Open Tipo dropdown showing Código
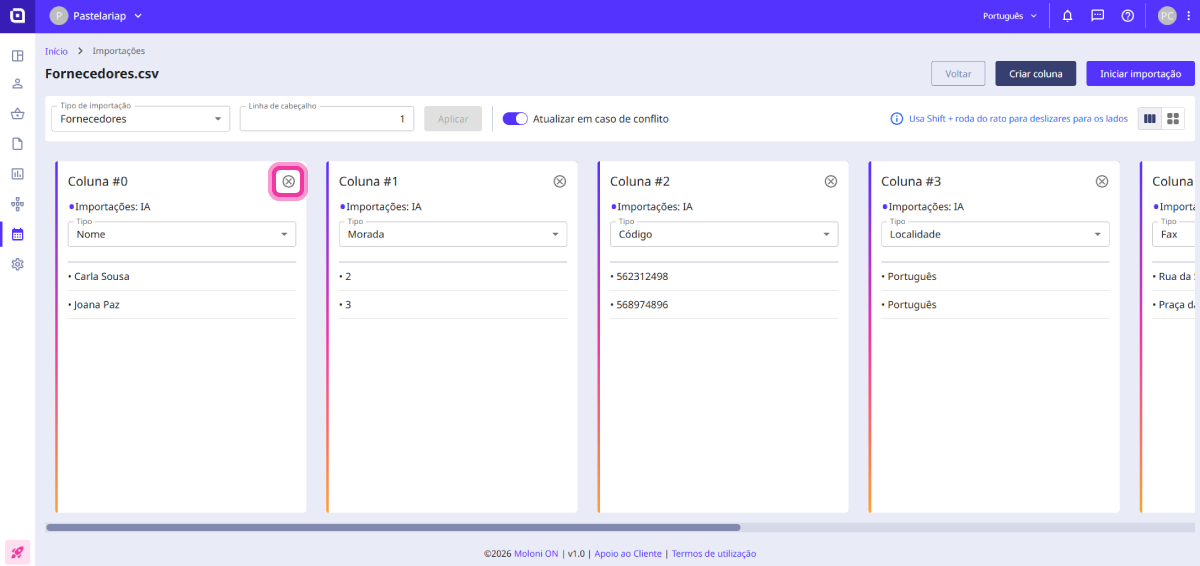The width and height of the screenshot is (1200, 566). click(724, 234)
